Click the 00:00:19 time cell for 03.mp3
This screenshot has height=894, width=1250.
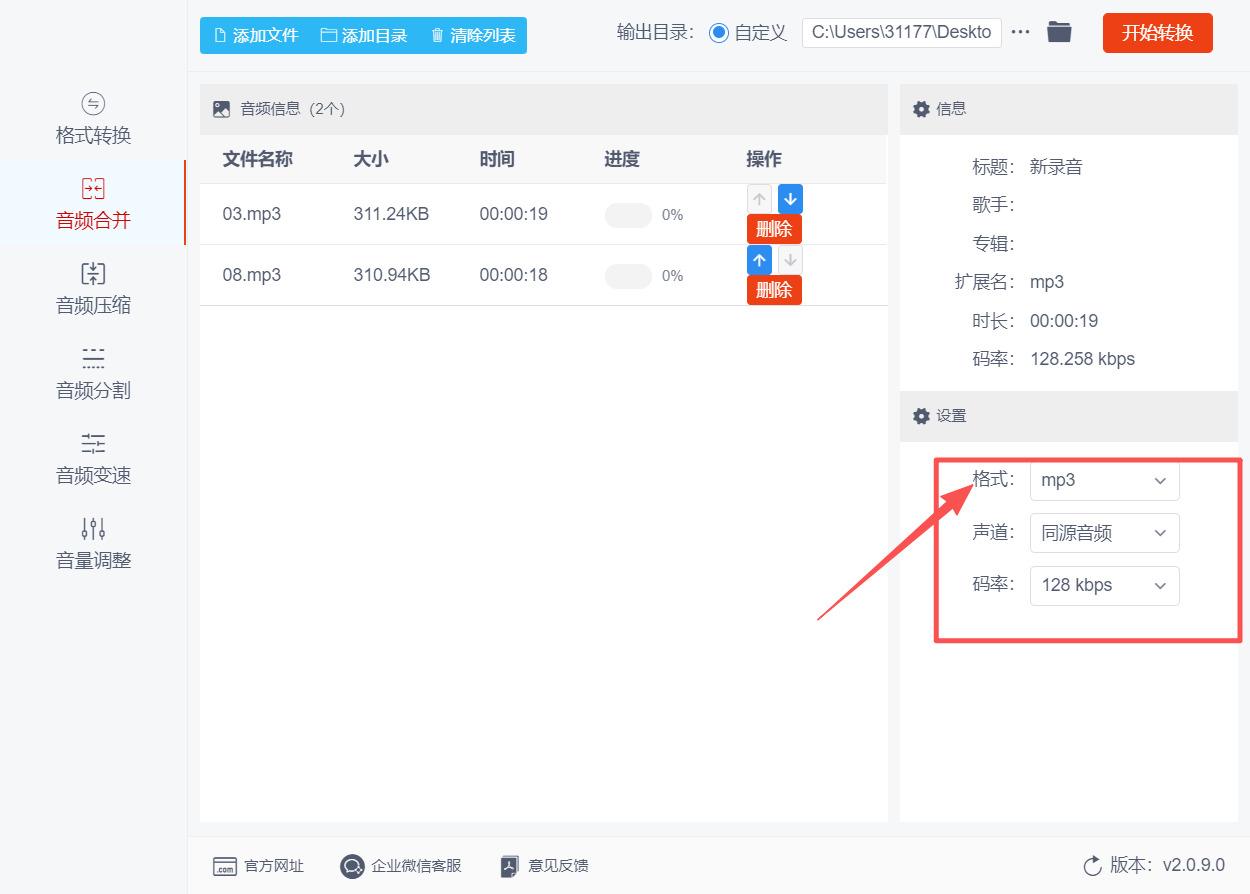click(513, 214)
